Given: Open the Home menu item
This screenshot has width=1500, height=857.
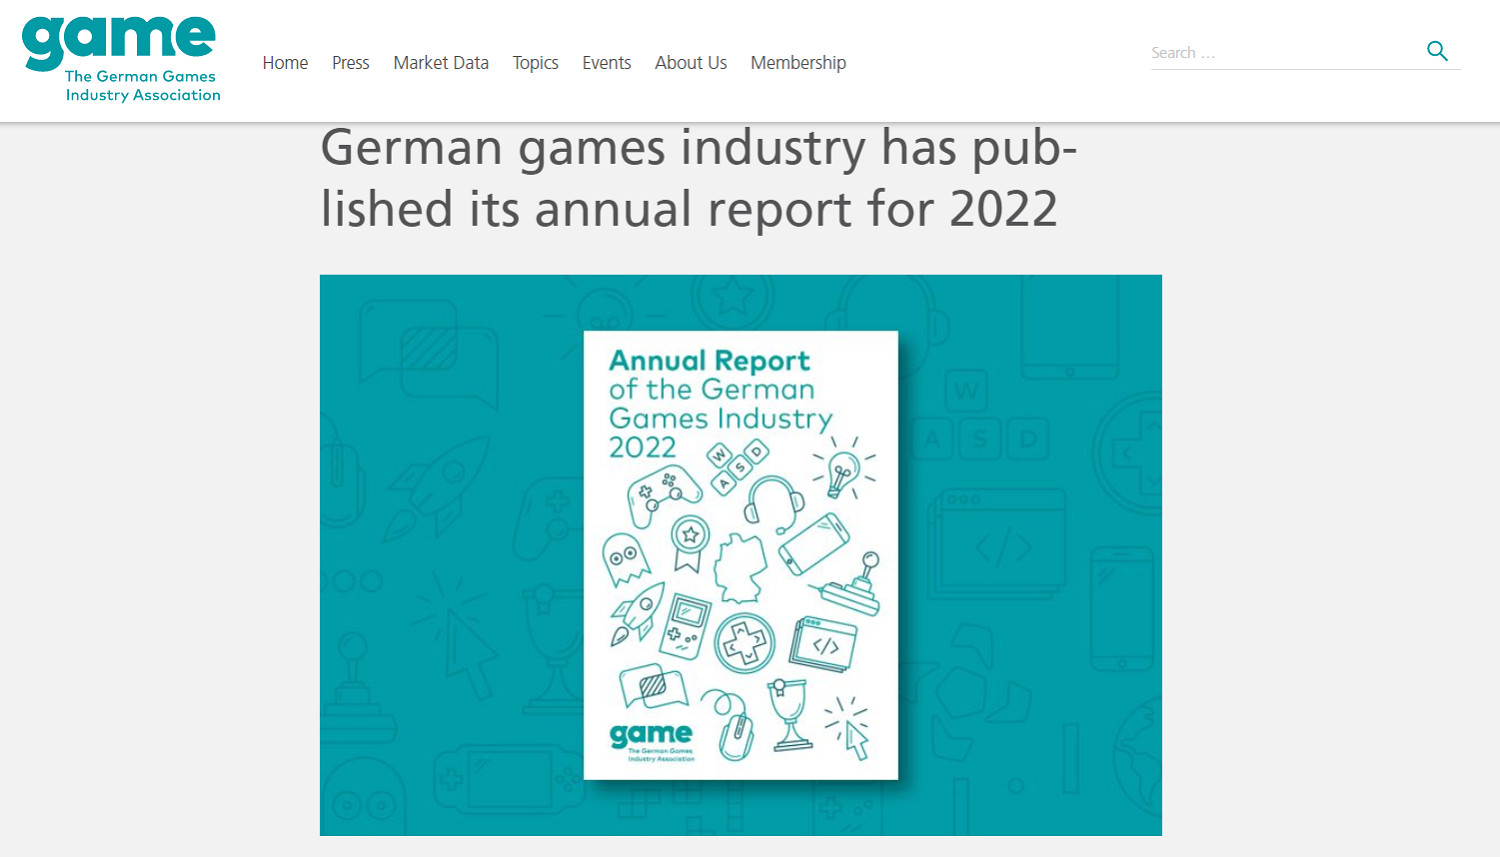Looking at the screenshot, I should [x=285, y=63].
